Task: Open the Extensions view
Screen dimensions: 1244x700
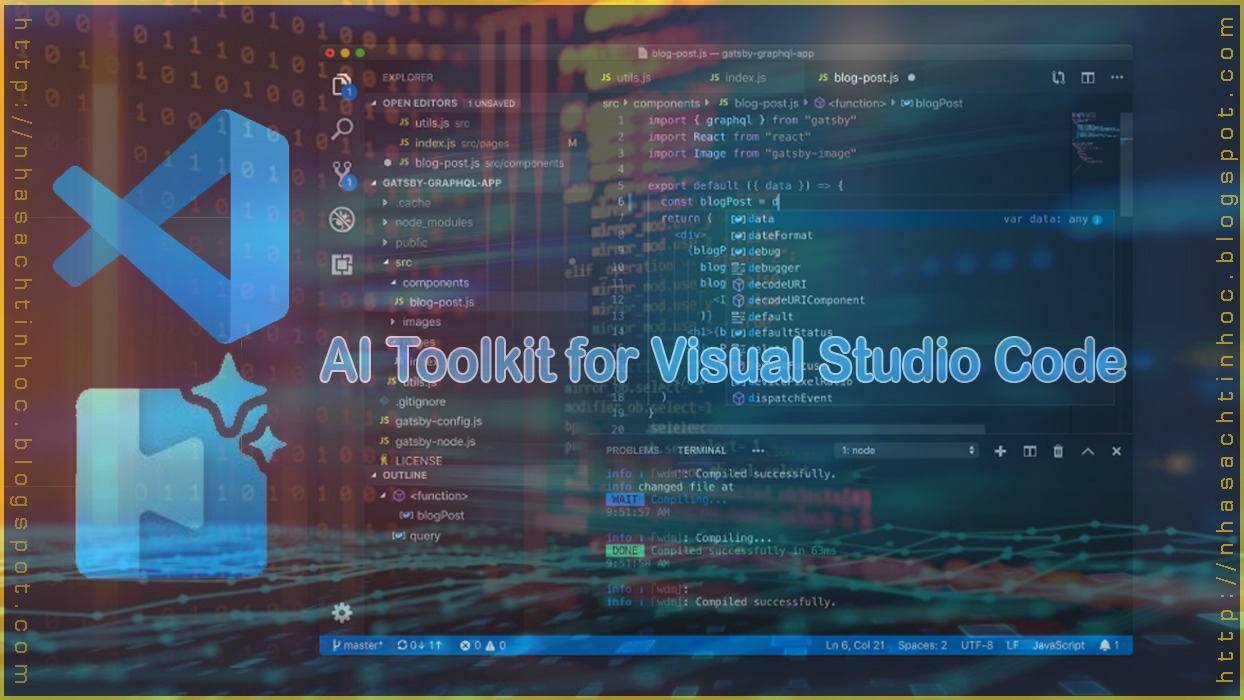Action: pyautogui.click(x=342, y=264)
